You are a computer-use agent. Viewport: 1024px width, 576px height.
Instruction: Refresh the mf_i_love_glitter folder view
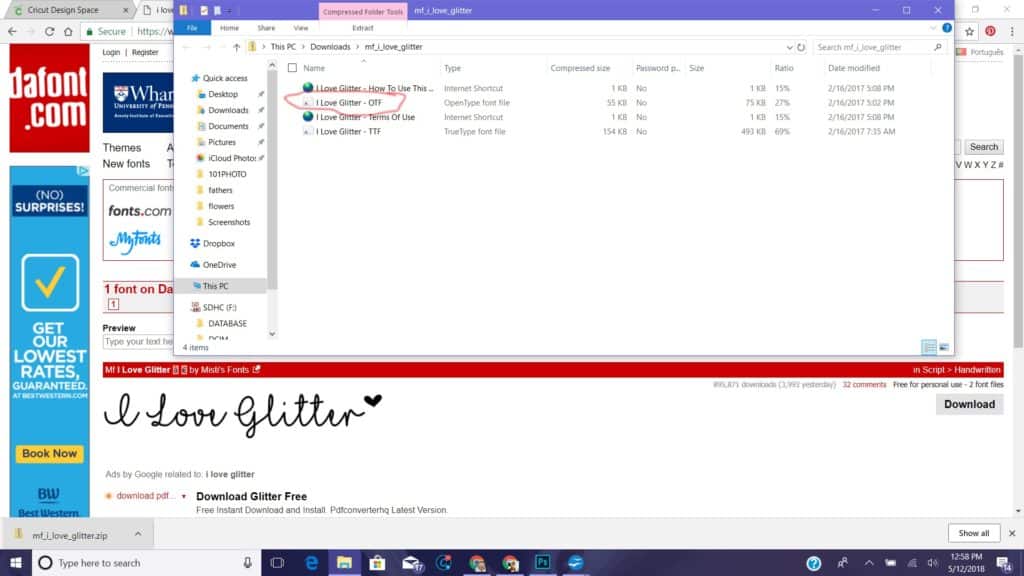pyautogui.click(x=801, y=47)
